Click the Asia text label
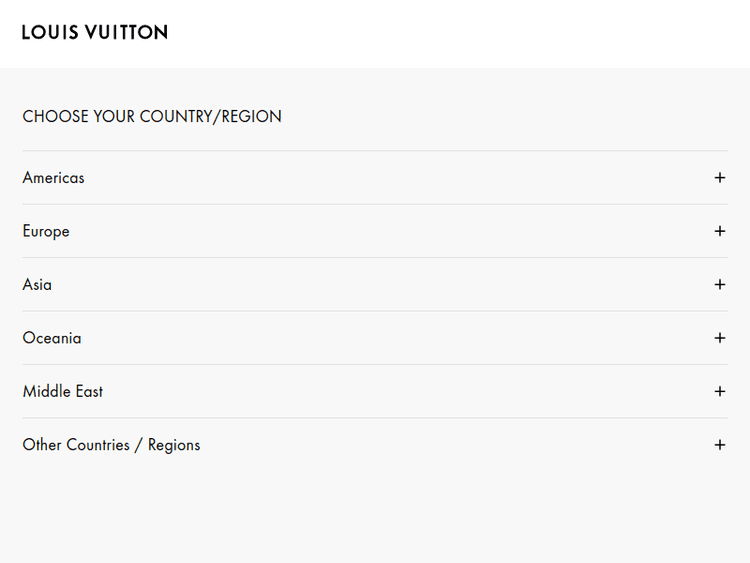 tap(37, 285)
